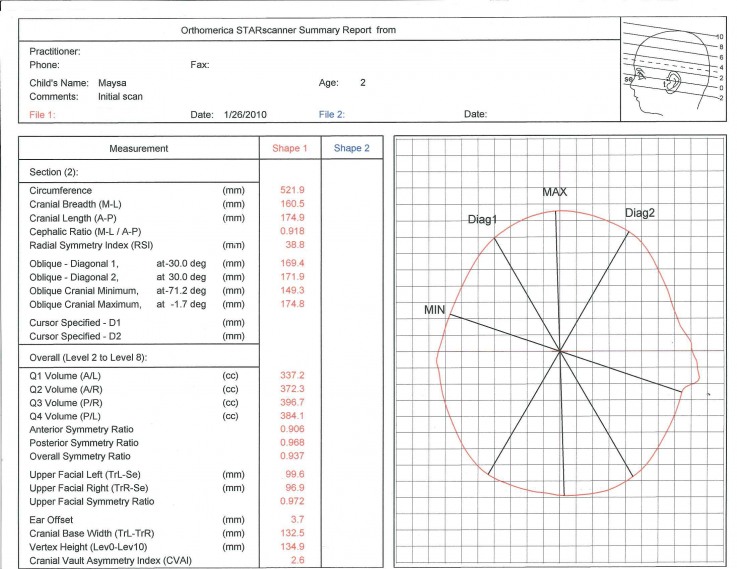Click the File 2 label
The width and height of the screenshot is (737, 569).
pyautogui.click(x=332, y=114)
